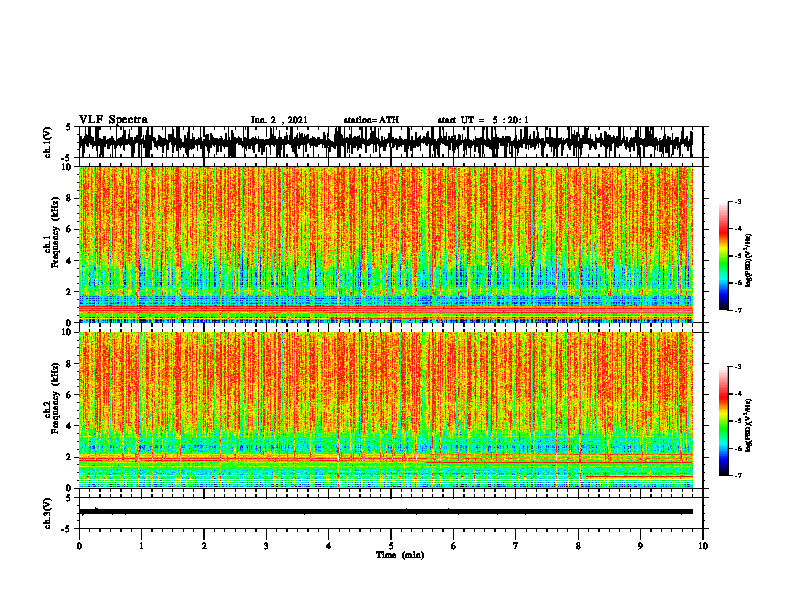The image size is (792, 612).
Task: Click inside the ch.1 frequency spectrogram
Action: coord(386,244)
